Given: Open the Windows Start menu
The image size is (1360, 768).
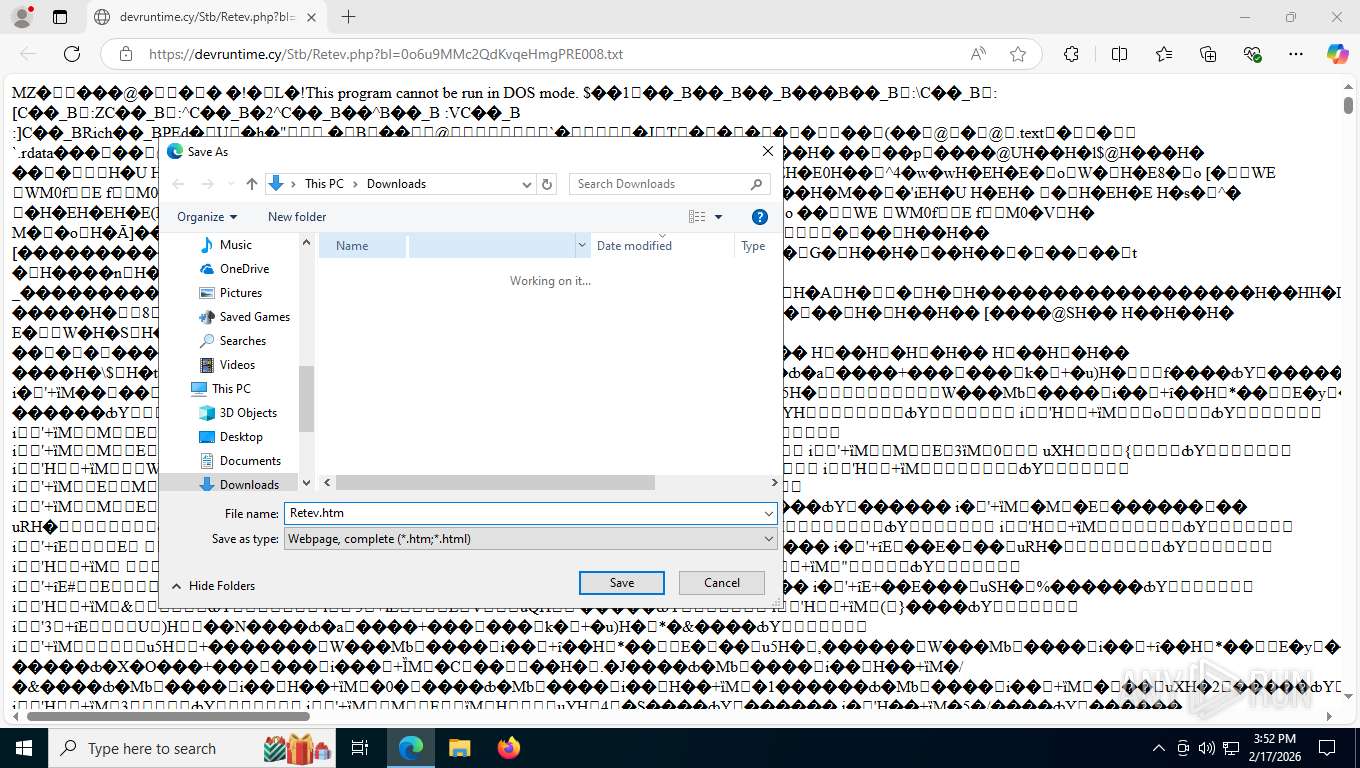Looking at the screenshot, I should 23,748.
